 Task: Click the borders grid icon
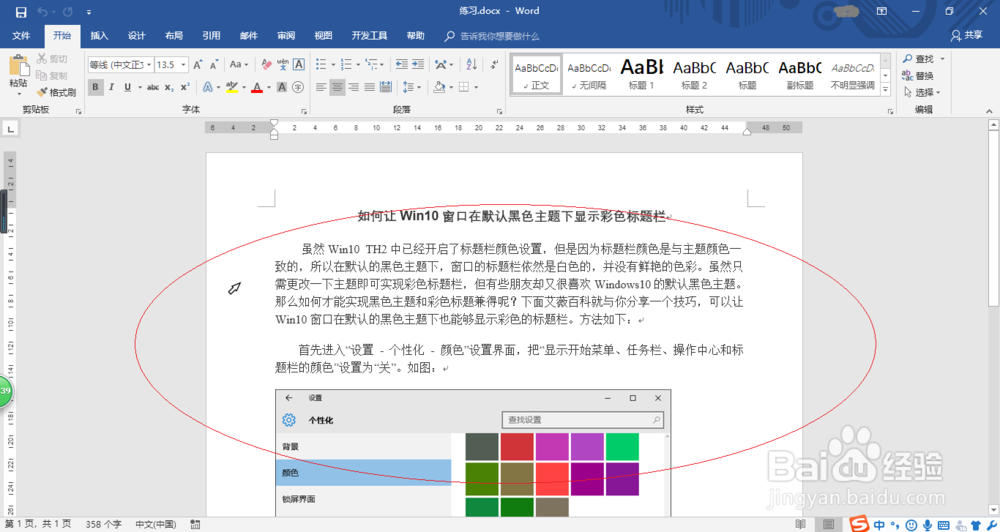(x=464, y=87)
